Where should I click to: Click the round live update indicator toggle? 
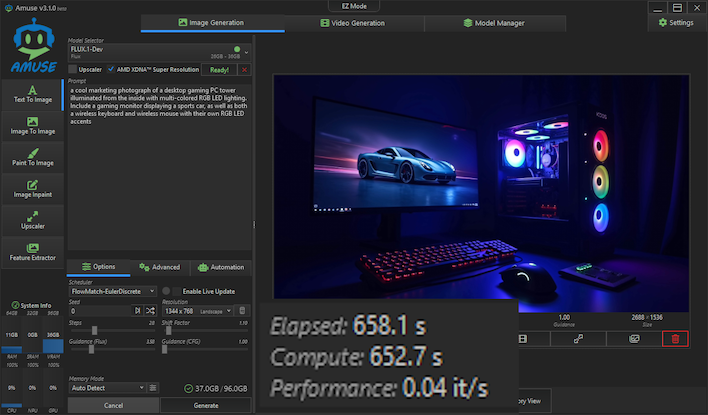click(x=166, y=291)
